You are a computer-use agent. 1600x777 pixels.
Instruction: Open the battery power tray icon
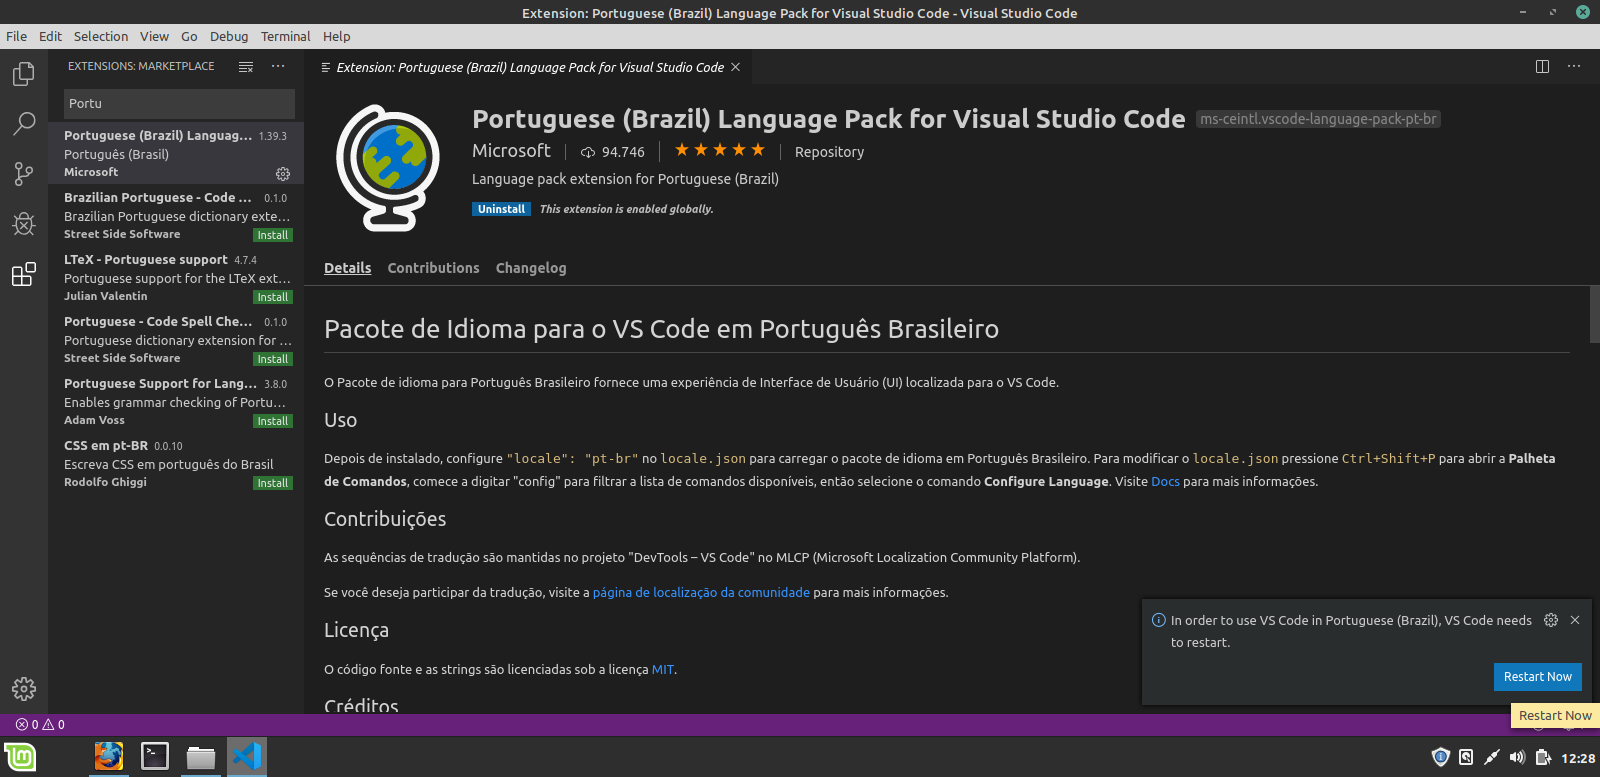pyautogui.click(x=1543, y=757)
